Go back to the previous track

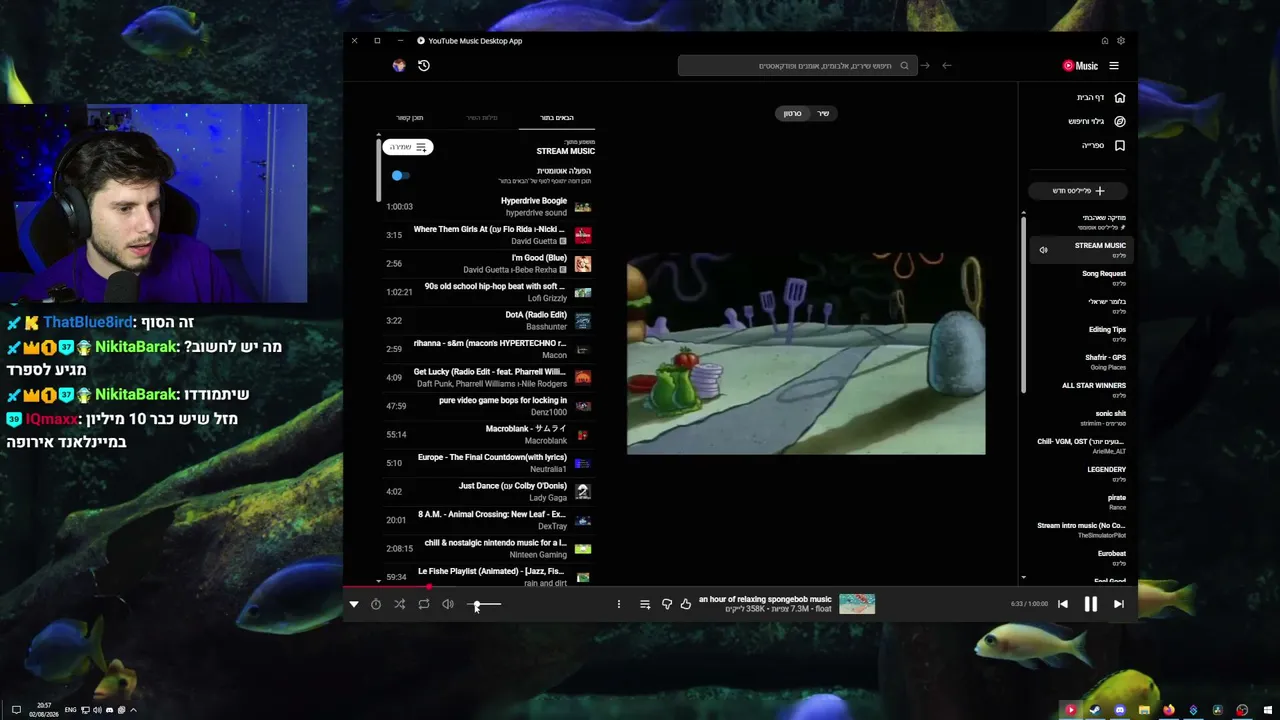tap(1062, 604)
